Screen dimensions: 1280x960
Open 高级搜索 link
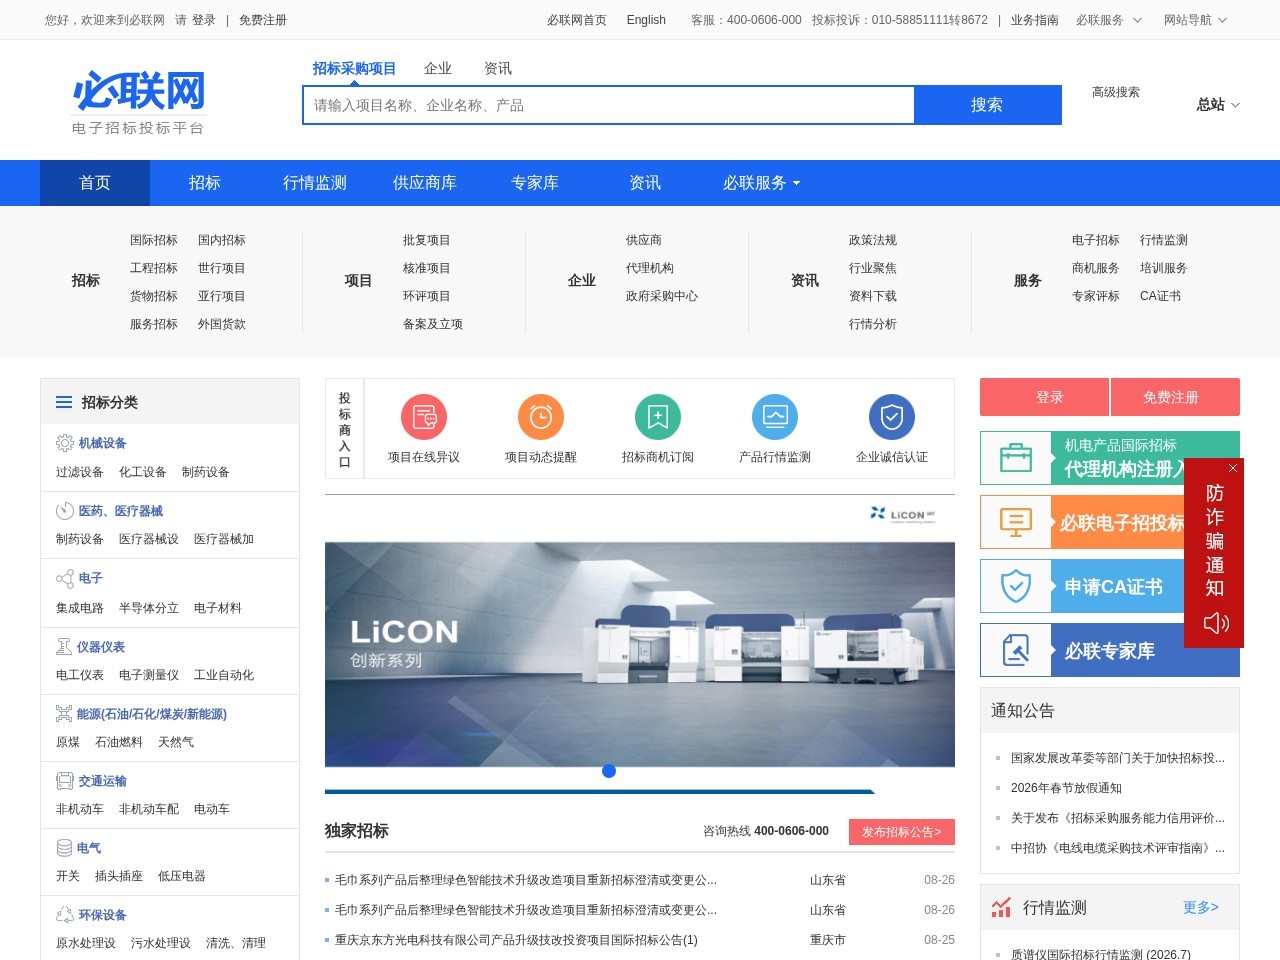(1116, 92)
